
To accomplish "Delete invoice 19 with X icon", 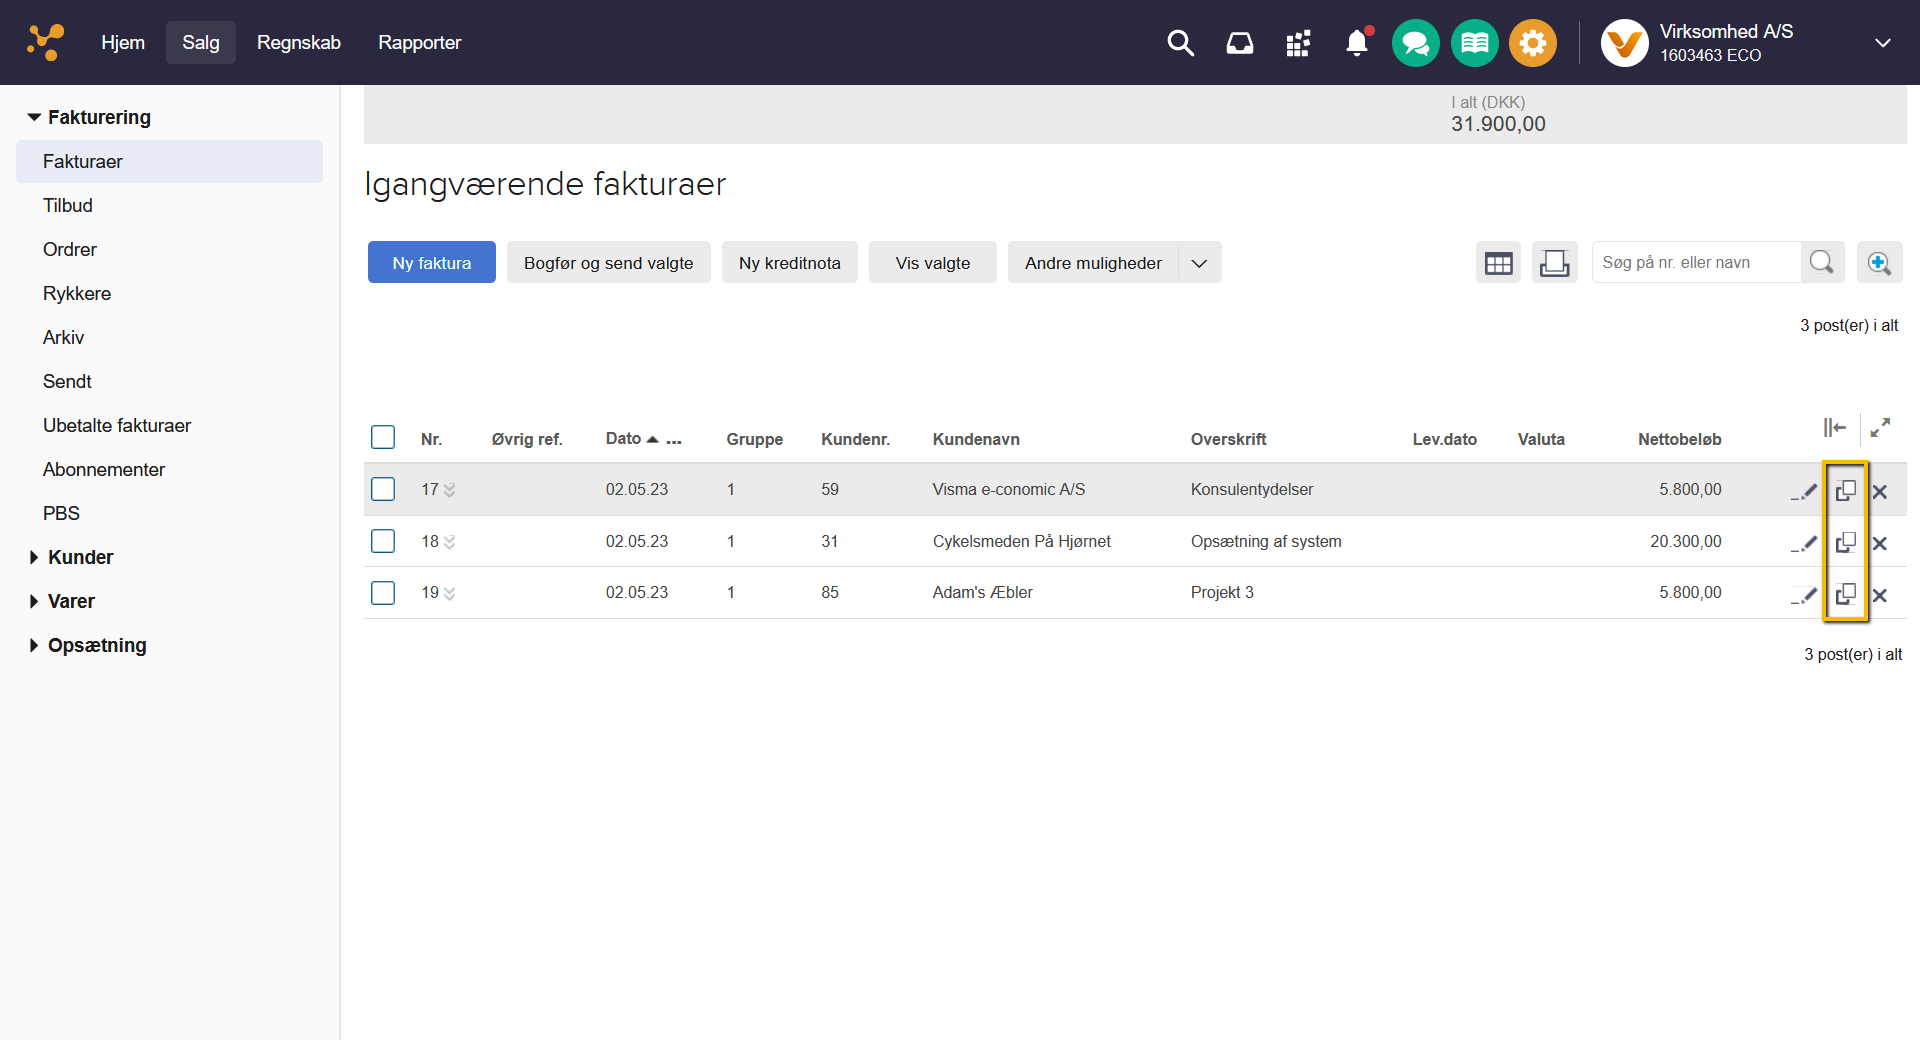I will point(1880,595).
